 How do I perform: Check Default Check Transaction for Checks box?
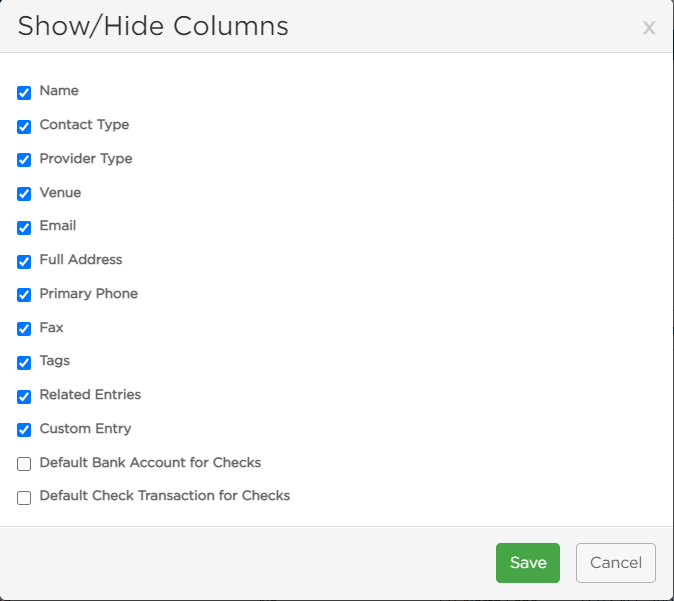pyautogui.click(x=24, y=498)
